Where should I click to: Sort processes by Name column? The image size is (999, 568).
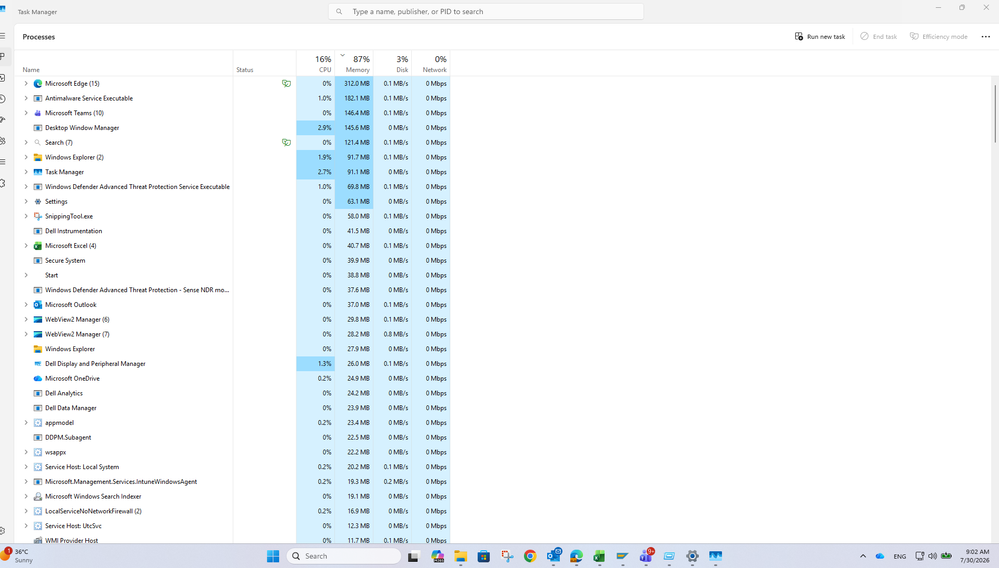point(124,64)
